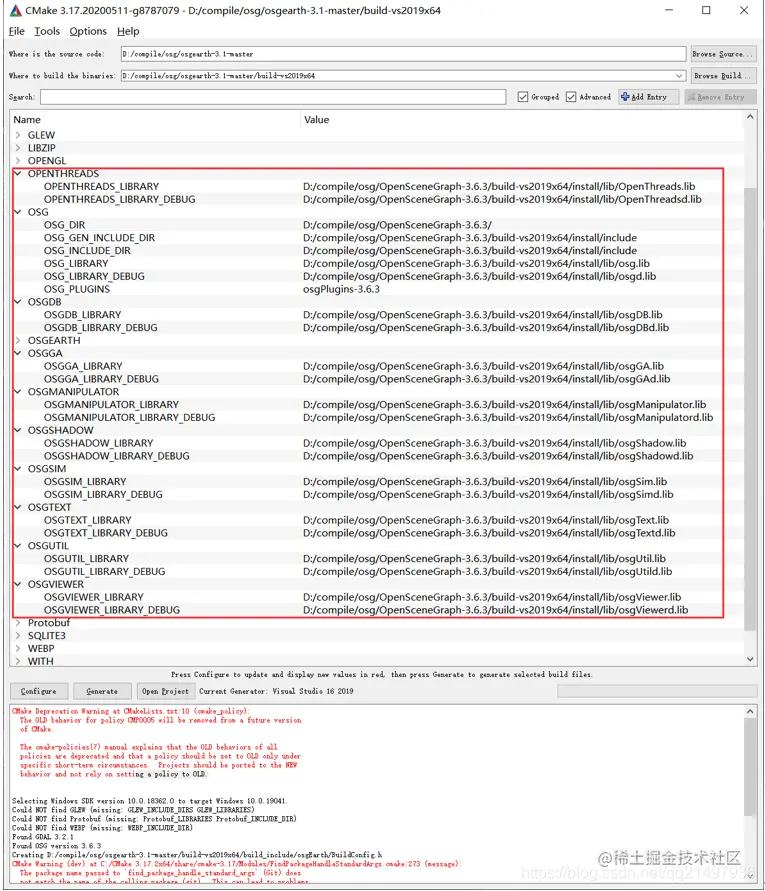Screen dimensions: 765x891
Task: Expand the OPENGL group
Action: point(18,161)
